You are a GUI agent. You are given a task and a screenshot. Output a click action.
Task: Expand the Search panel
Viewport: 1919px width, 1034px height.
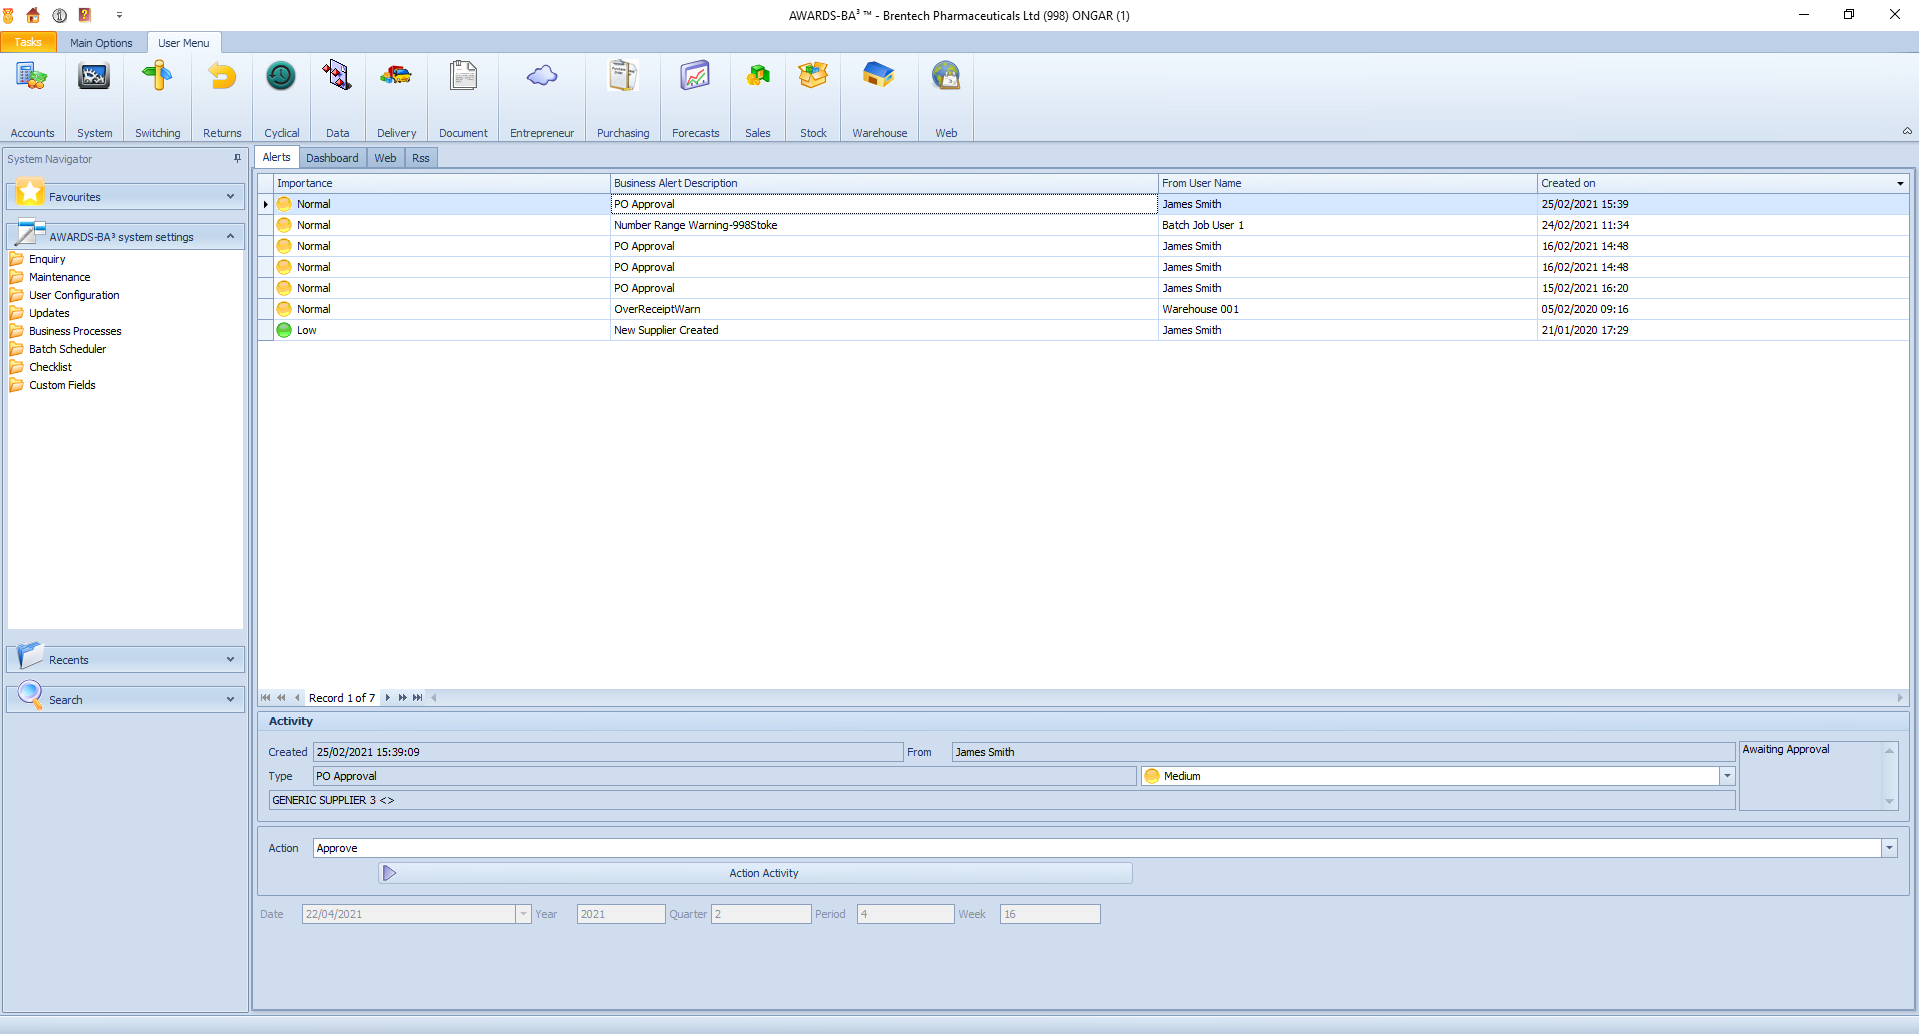tap(230, 700)
